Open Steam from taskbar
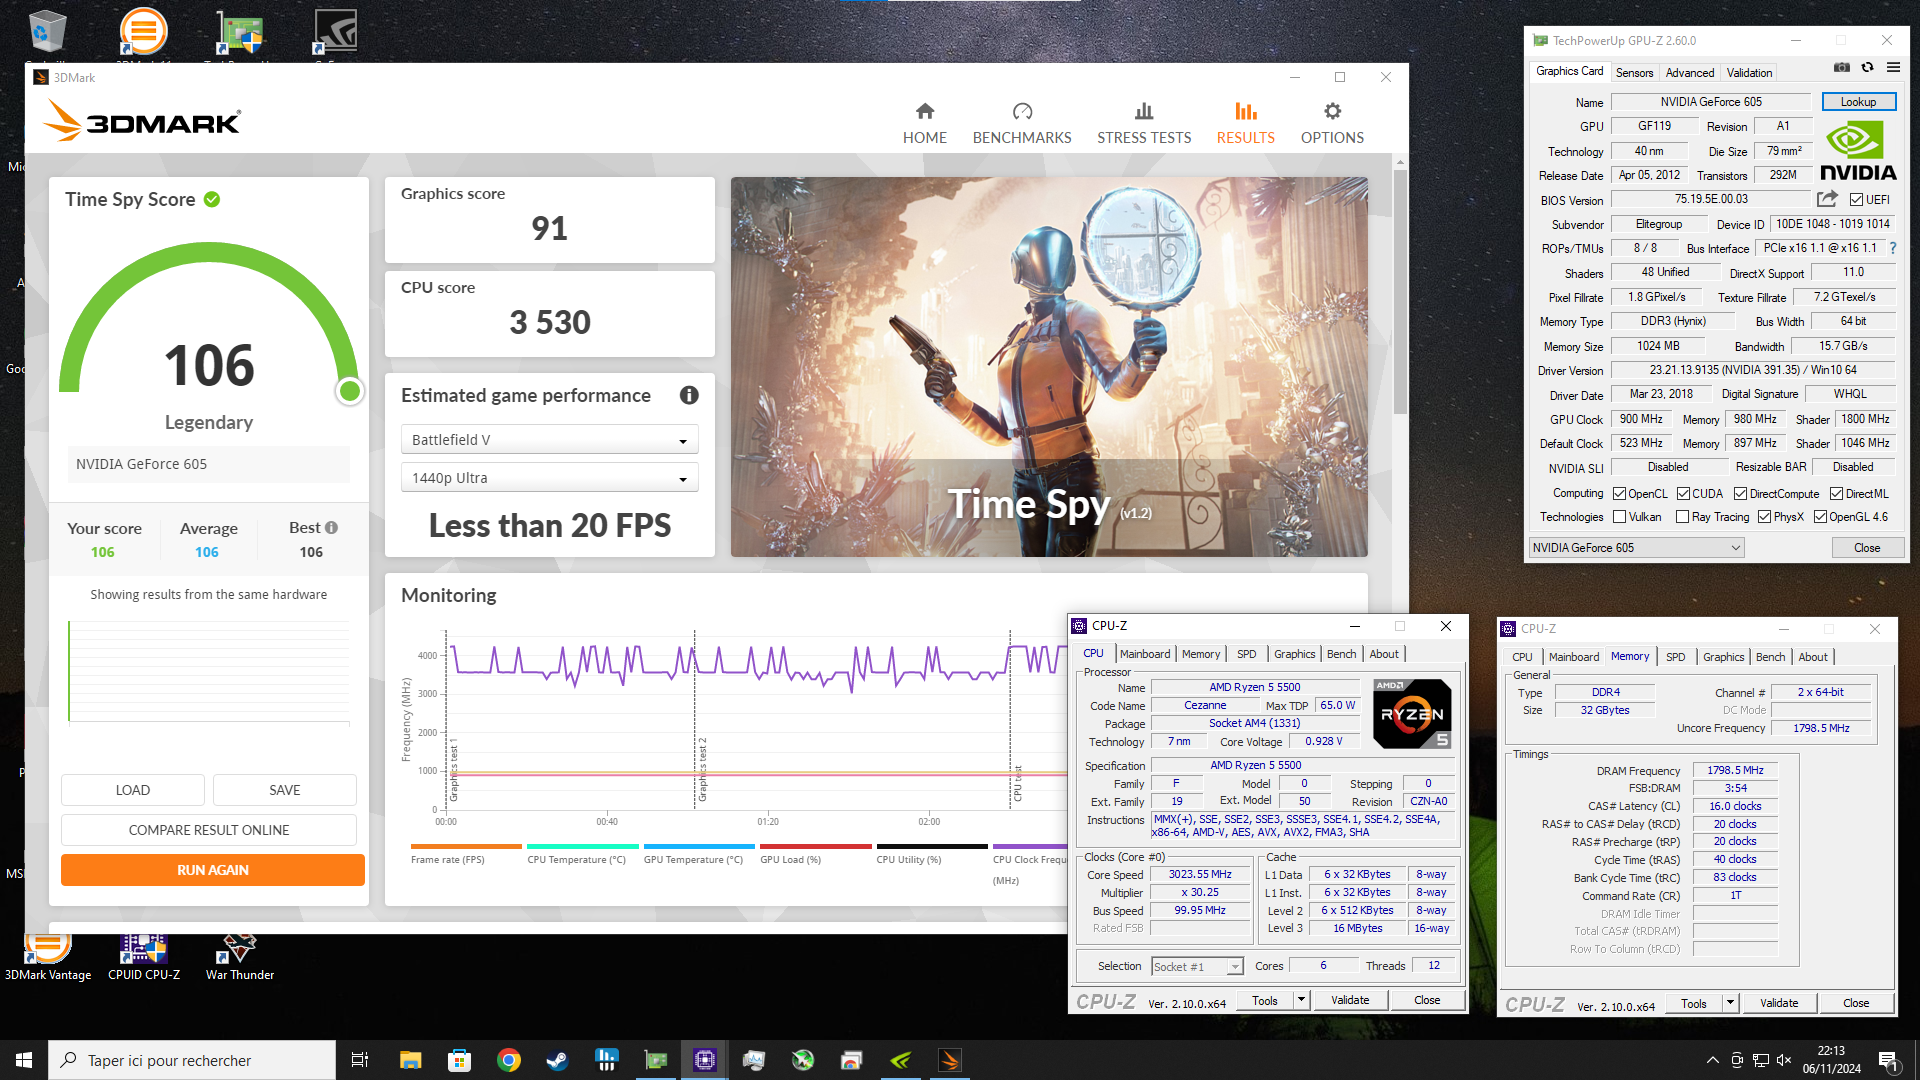 557,1060
